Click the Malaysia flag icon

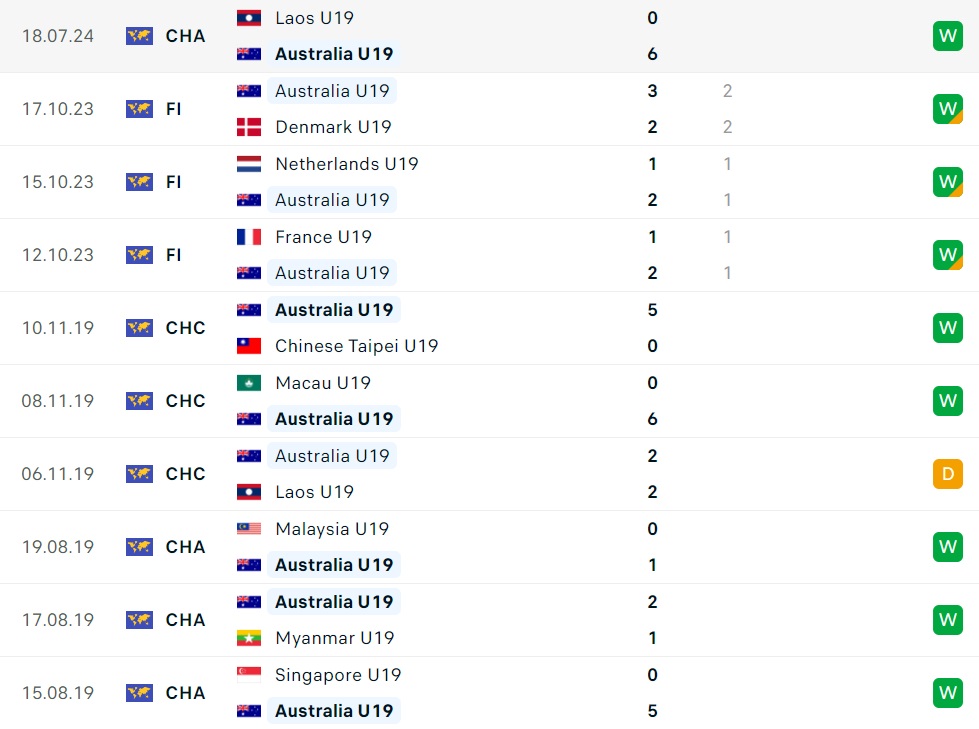(x=248, y=528)
